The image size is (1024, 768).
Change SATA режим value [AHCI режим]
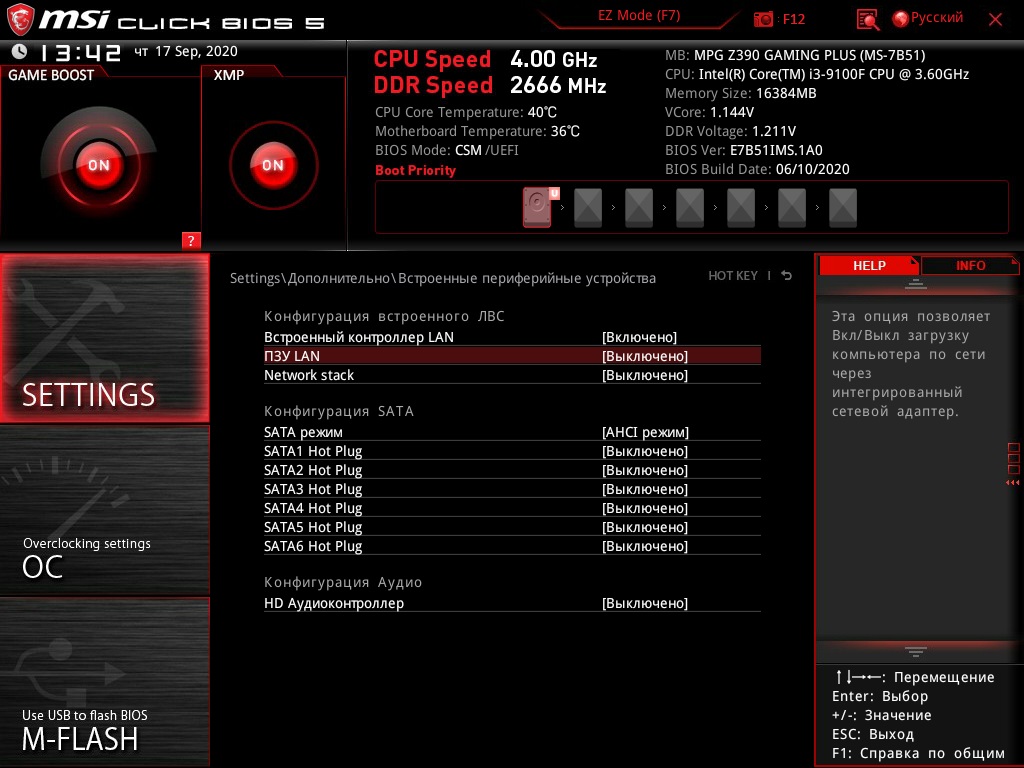coord(645,432)
